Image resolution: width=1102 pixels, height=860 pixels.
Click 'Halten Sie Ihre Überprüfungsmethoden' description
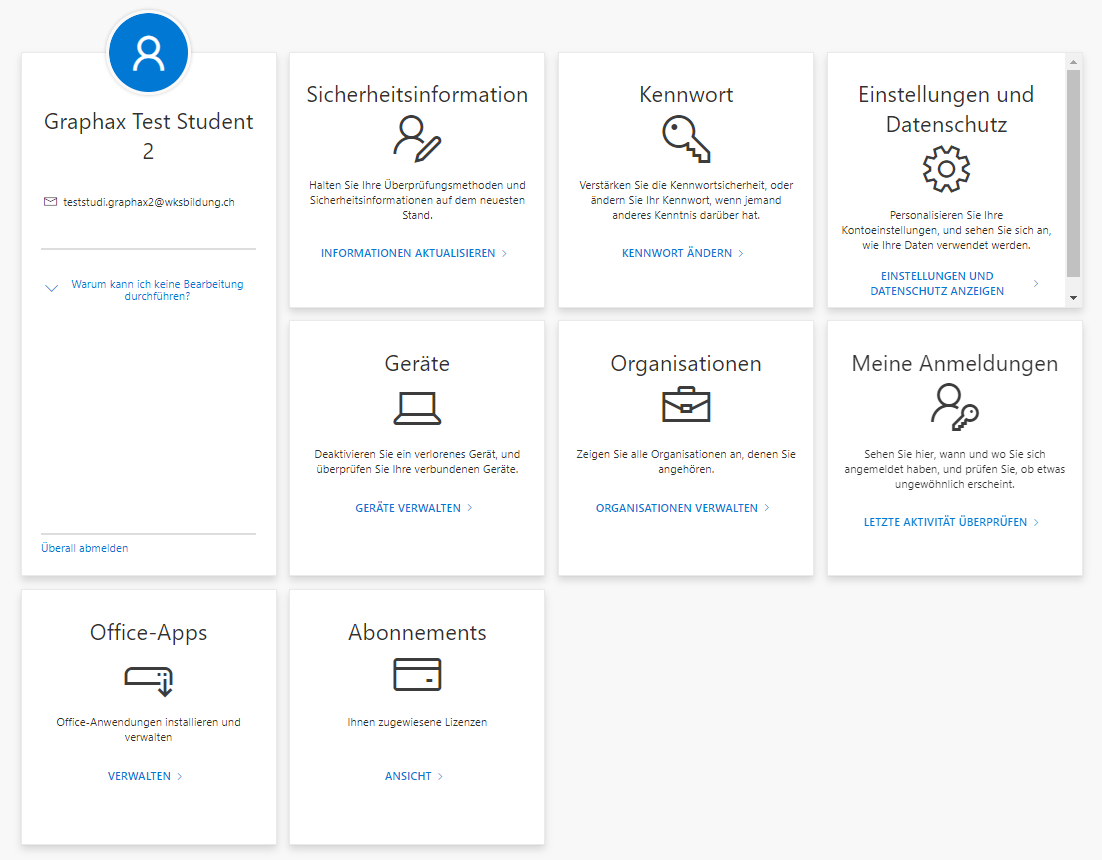pyautogui.click(x=417, y=200)
